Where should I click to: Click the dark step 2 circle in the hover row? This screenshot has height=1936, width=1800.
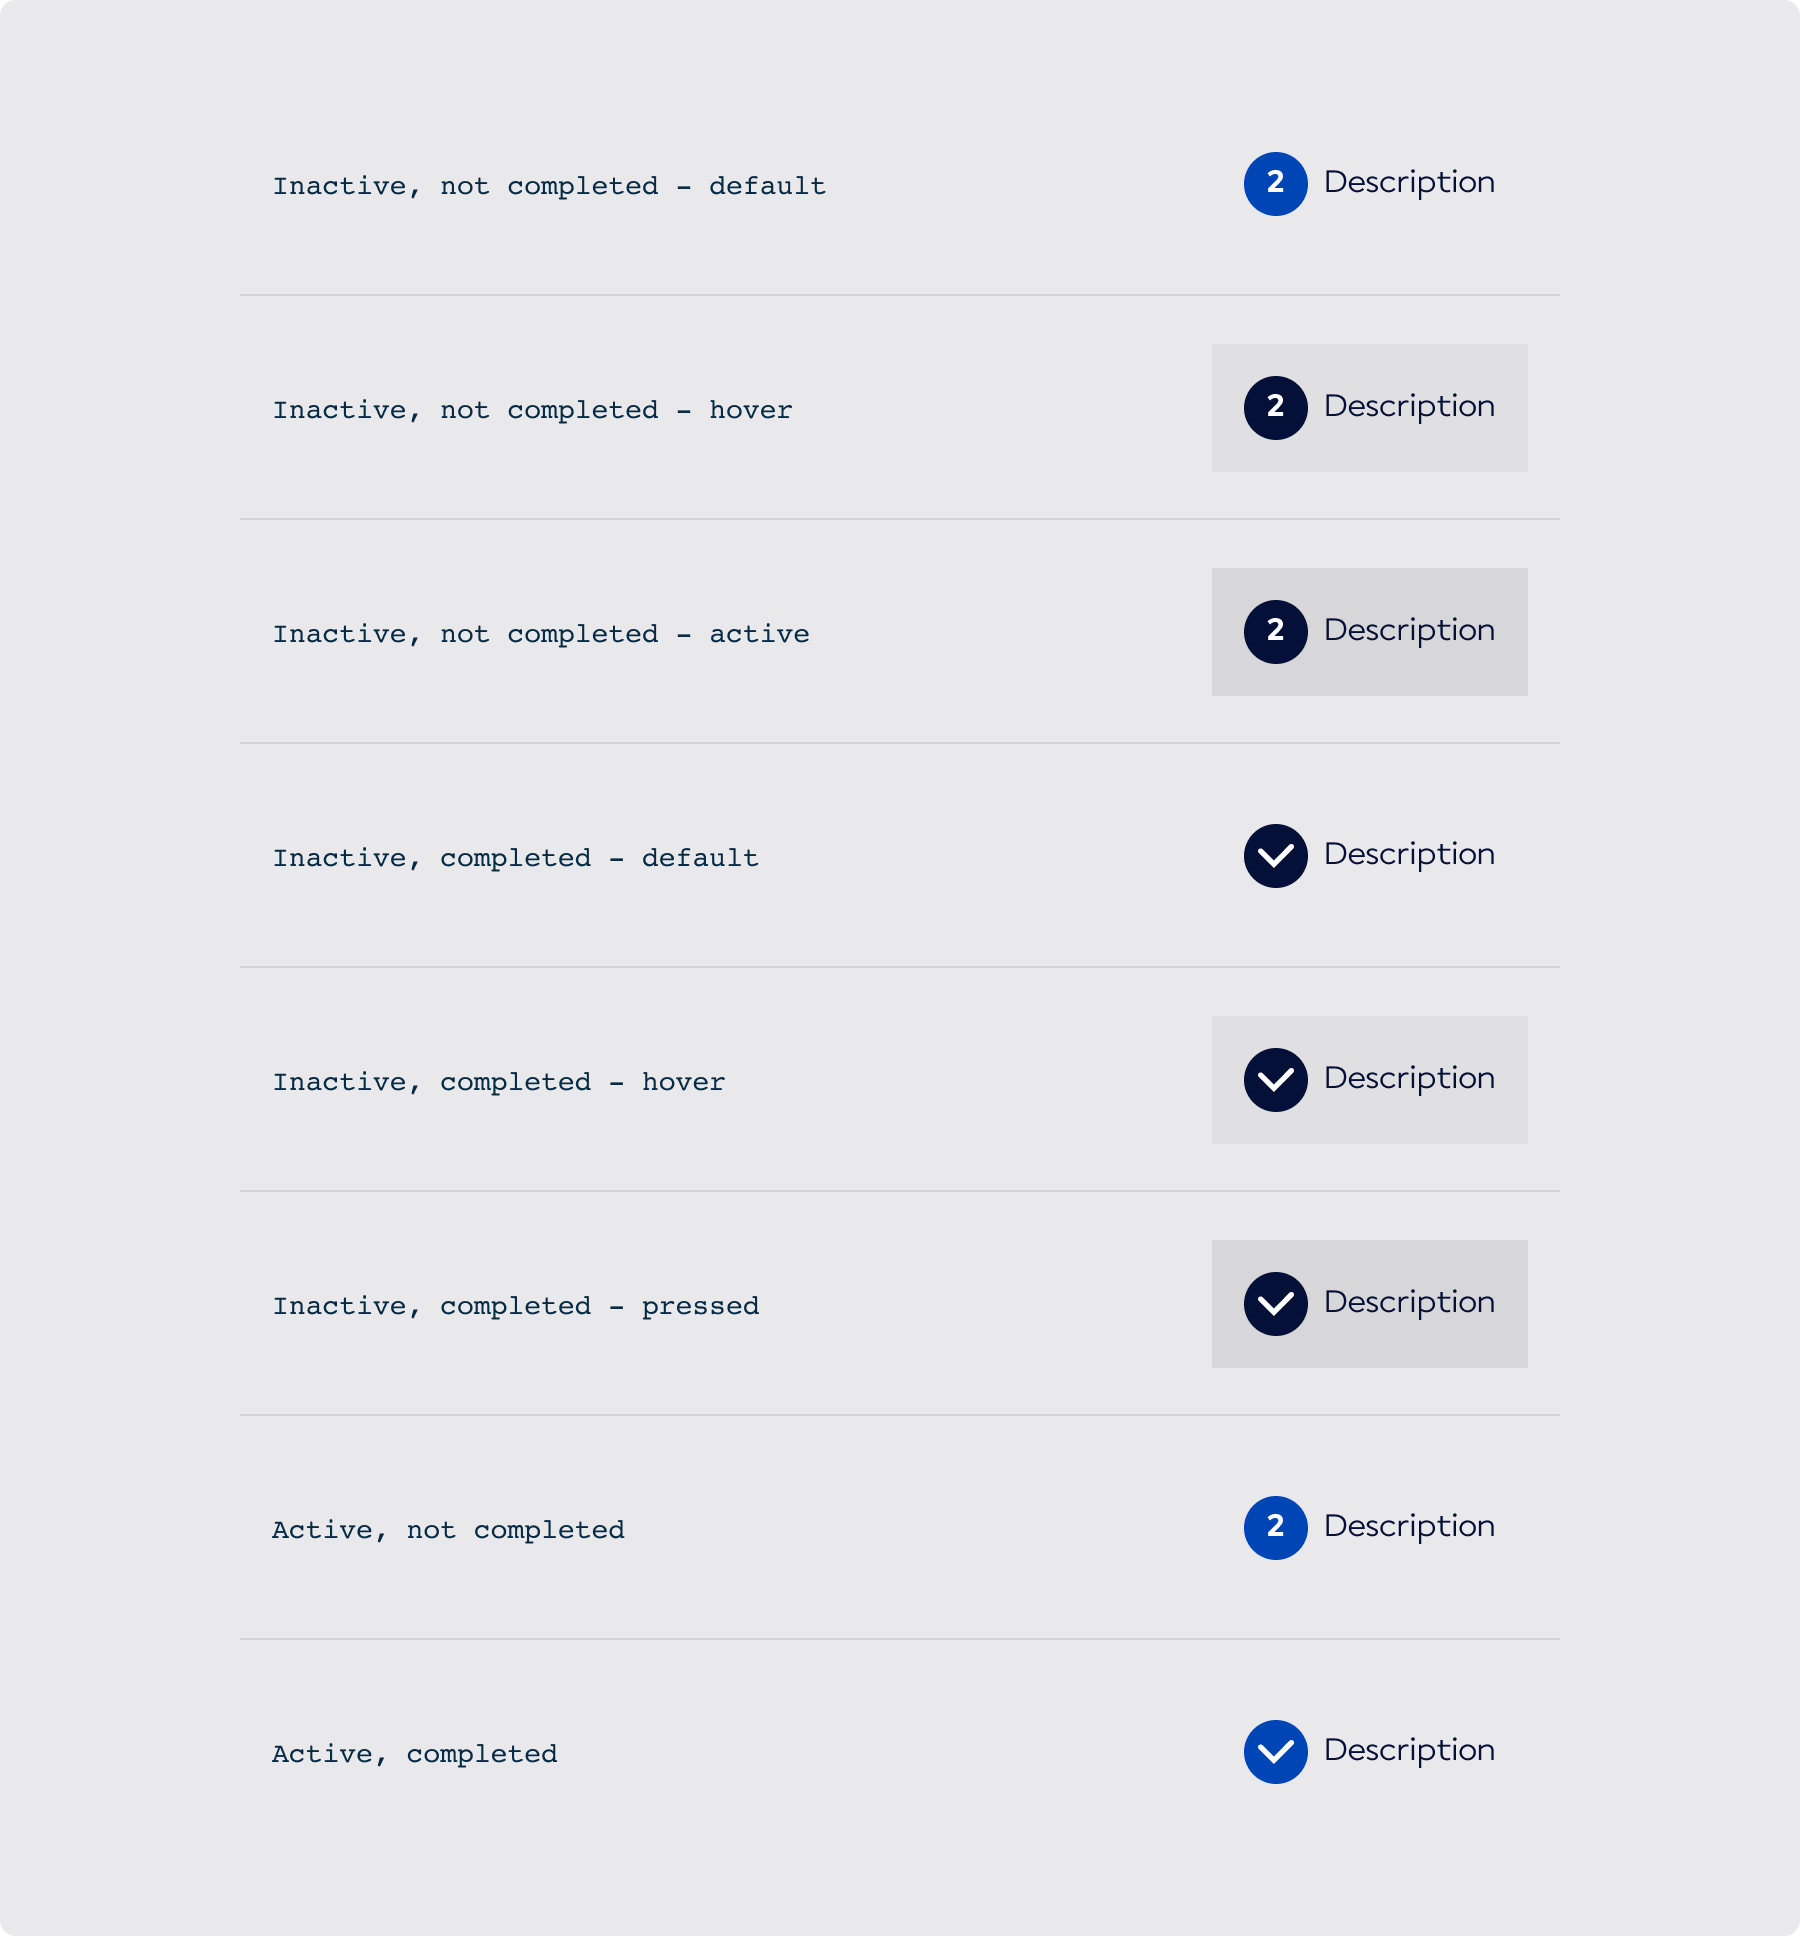1275,408
